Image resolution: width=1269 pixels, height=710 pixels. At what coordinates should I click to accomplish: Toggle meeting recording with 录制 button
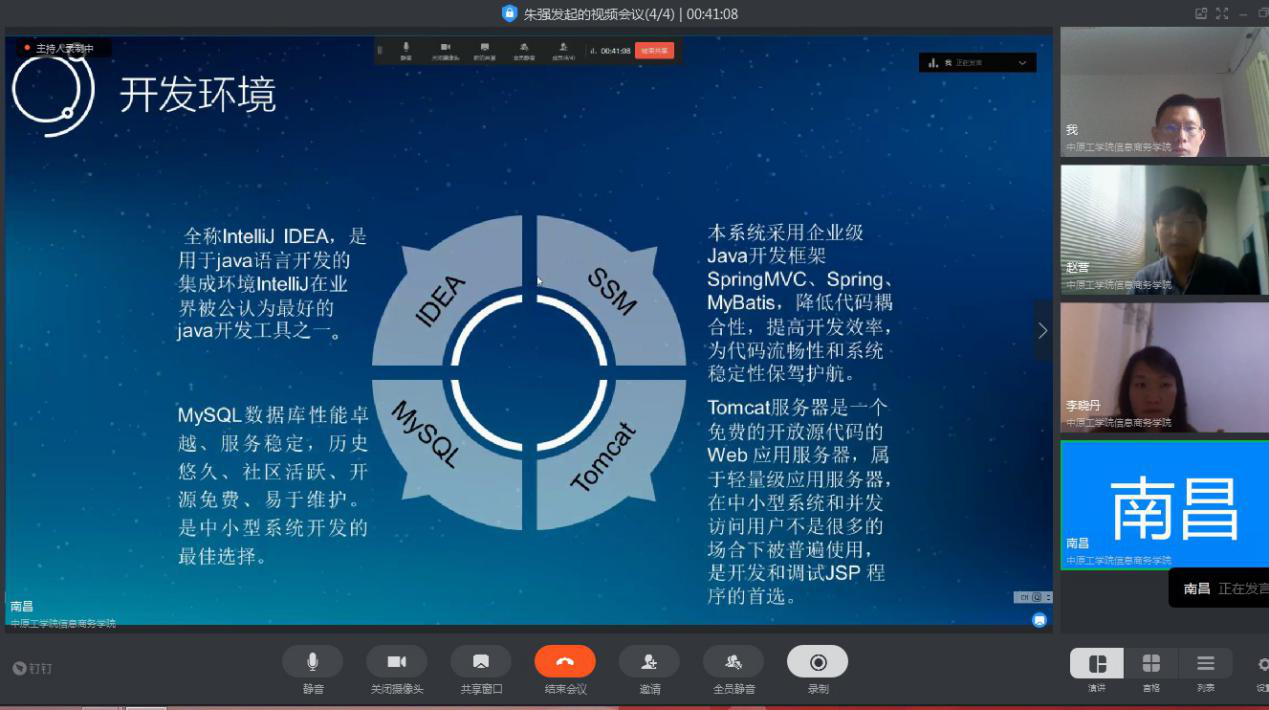point(817,662)
